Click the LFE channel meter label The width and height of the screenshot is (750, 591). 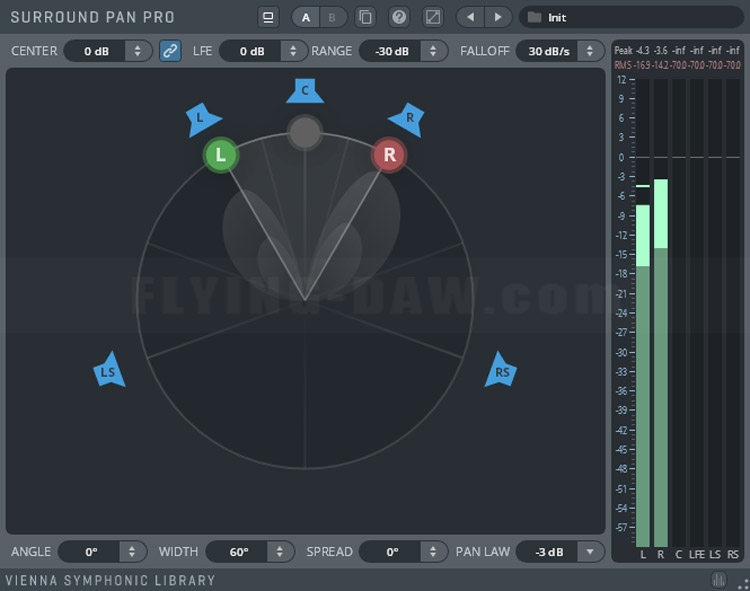click(x=696, y=555)
